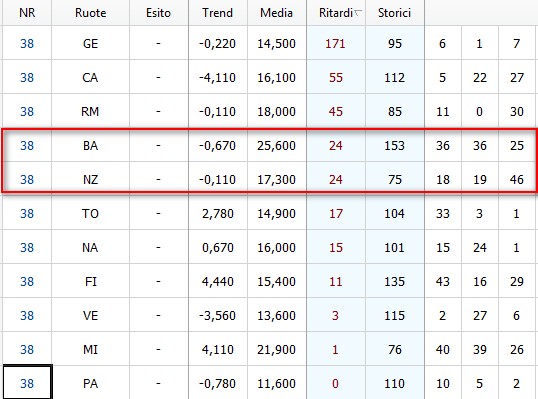Viewport: 538px width, 399px height.
Task: Toggle the sort arrow beside Ritardi
Action: click(358, 13)
